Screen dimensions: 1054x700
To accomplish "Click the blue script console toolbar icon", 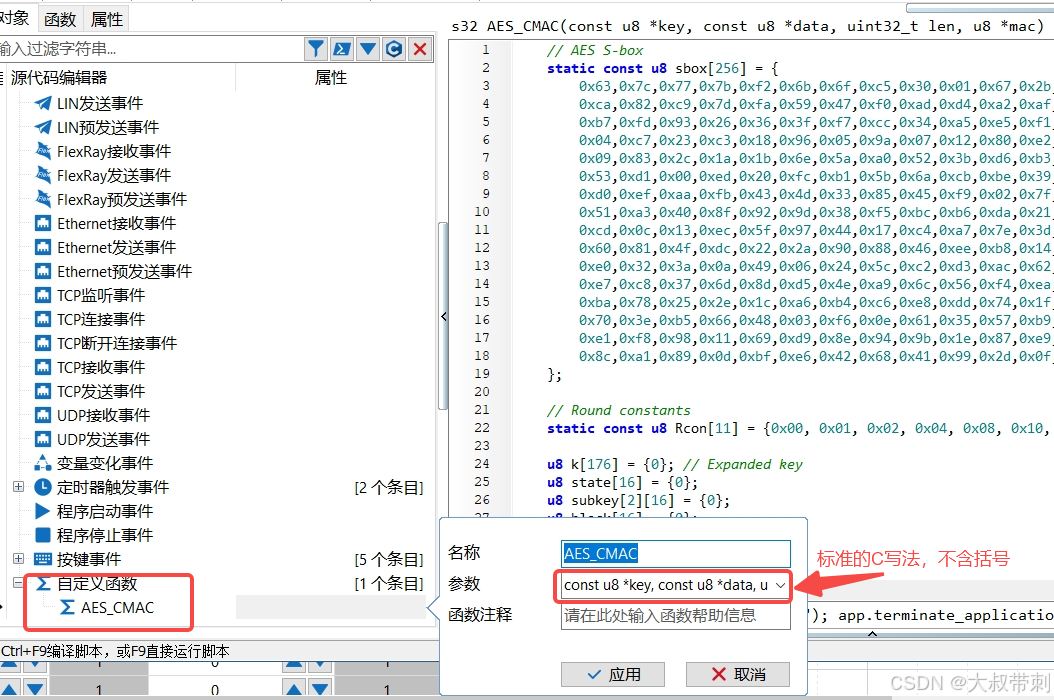I will point(342,48).
